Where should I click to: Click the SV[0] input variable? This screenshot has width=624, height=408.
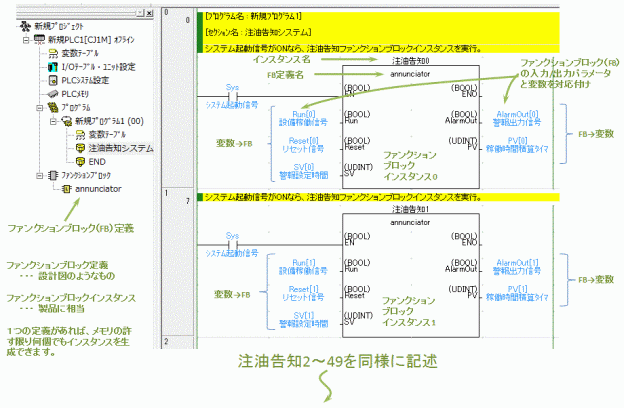(304, 171)
